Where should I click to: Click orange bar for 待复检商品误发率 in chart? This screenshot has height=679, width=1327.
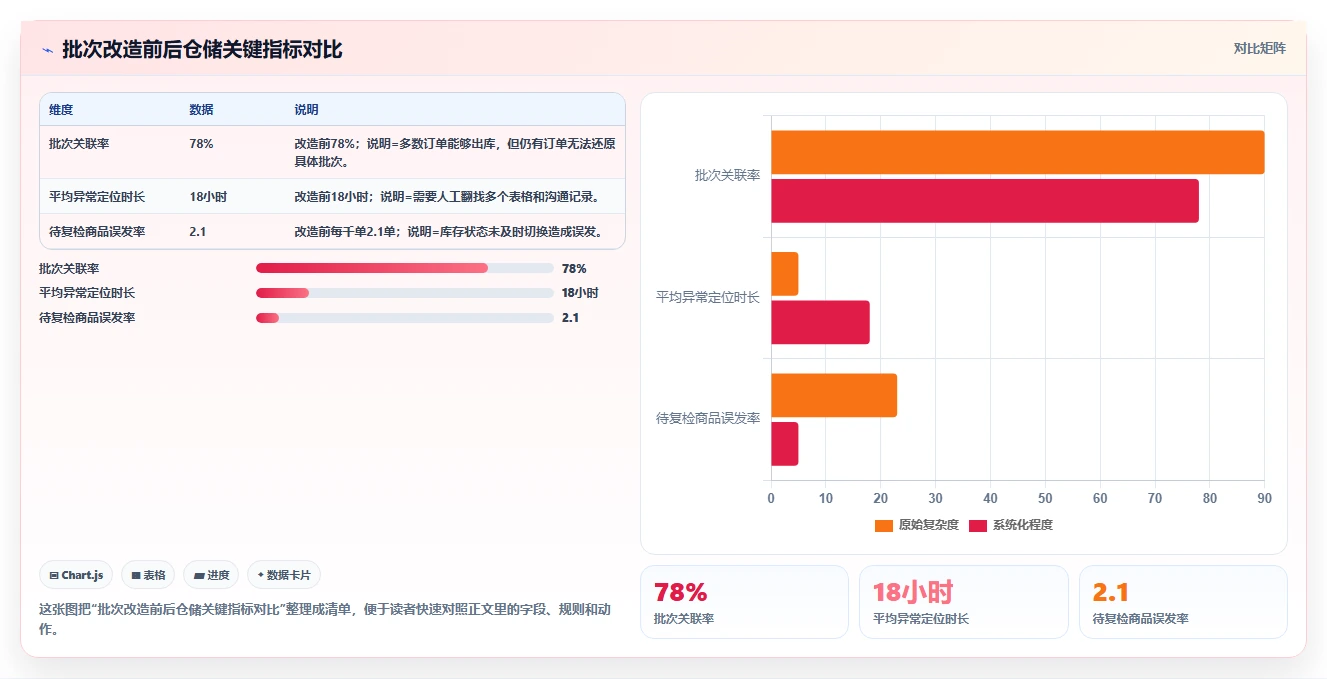coord(834,395)
